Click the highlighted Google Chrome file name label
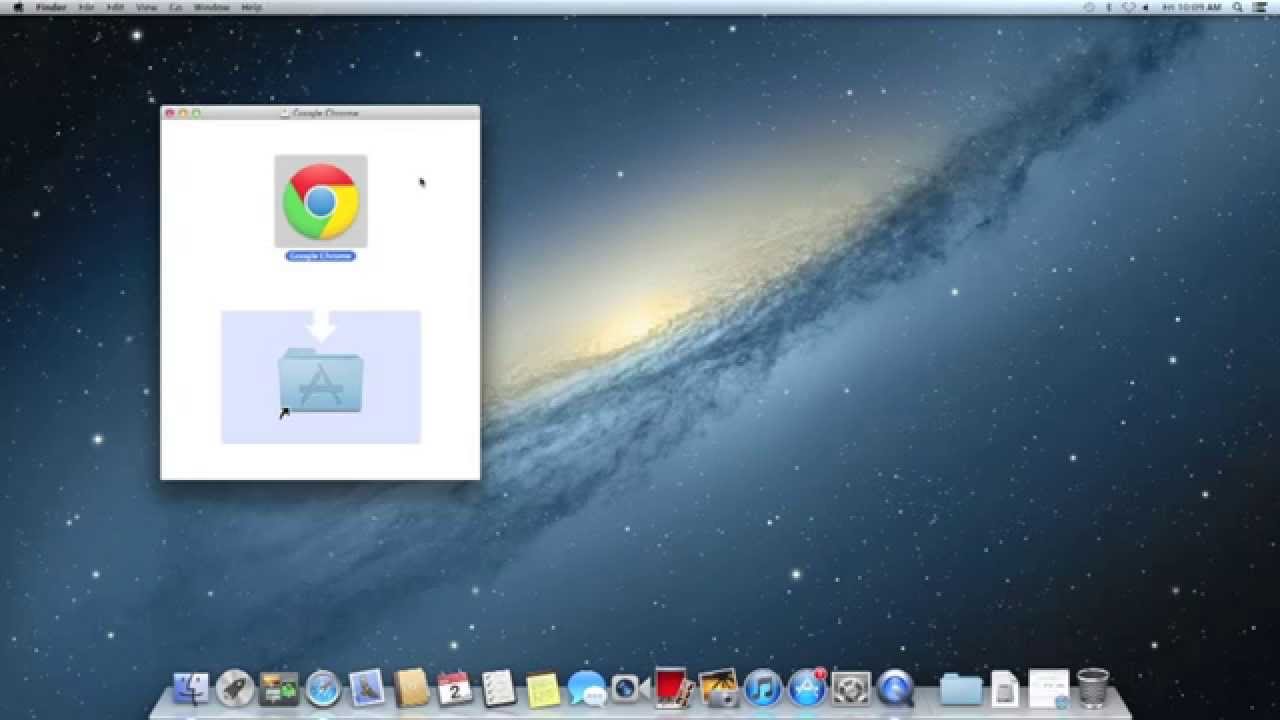Screen dimensions: 1280x720 click(320, 256)
